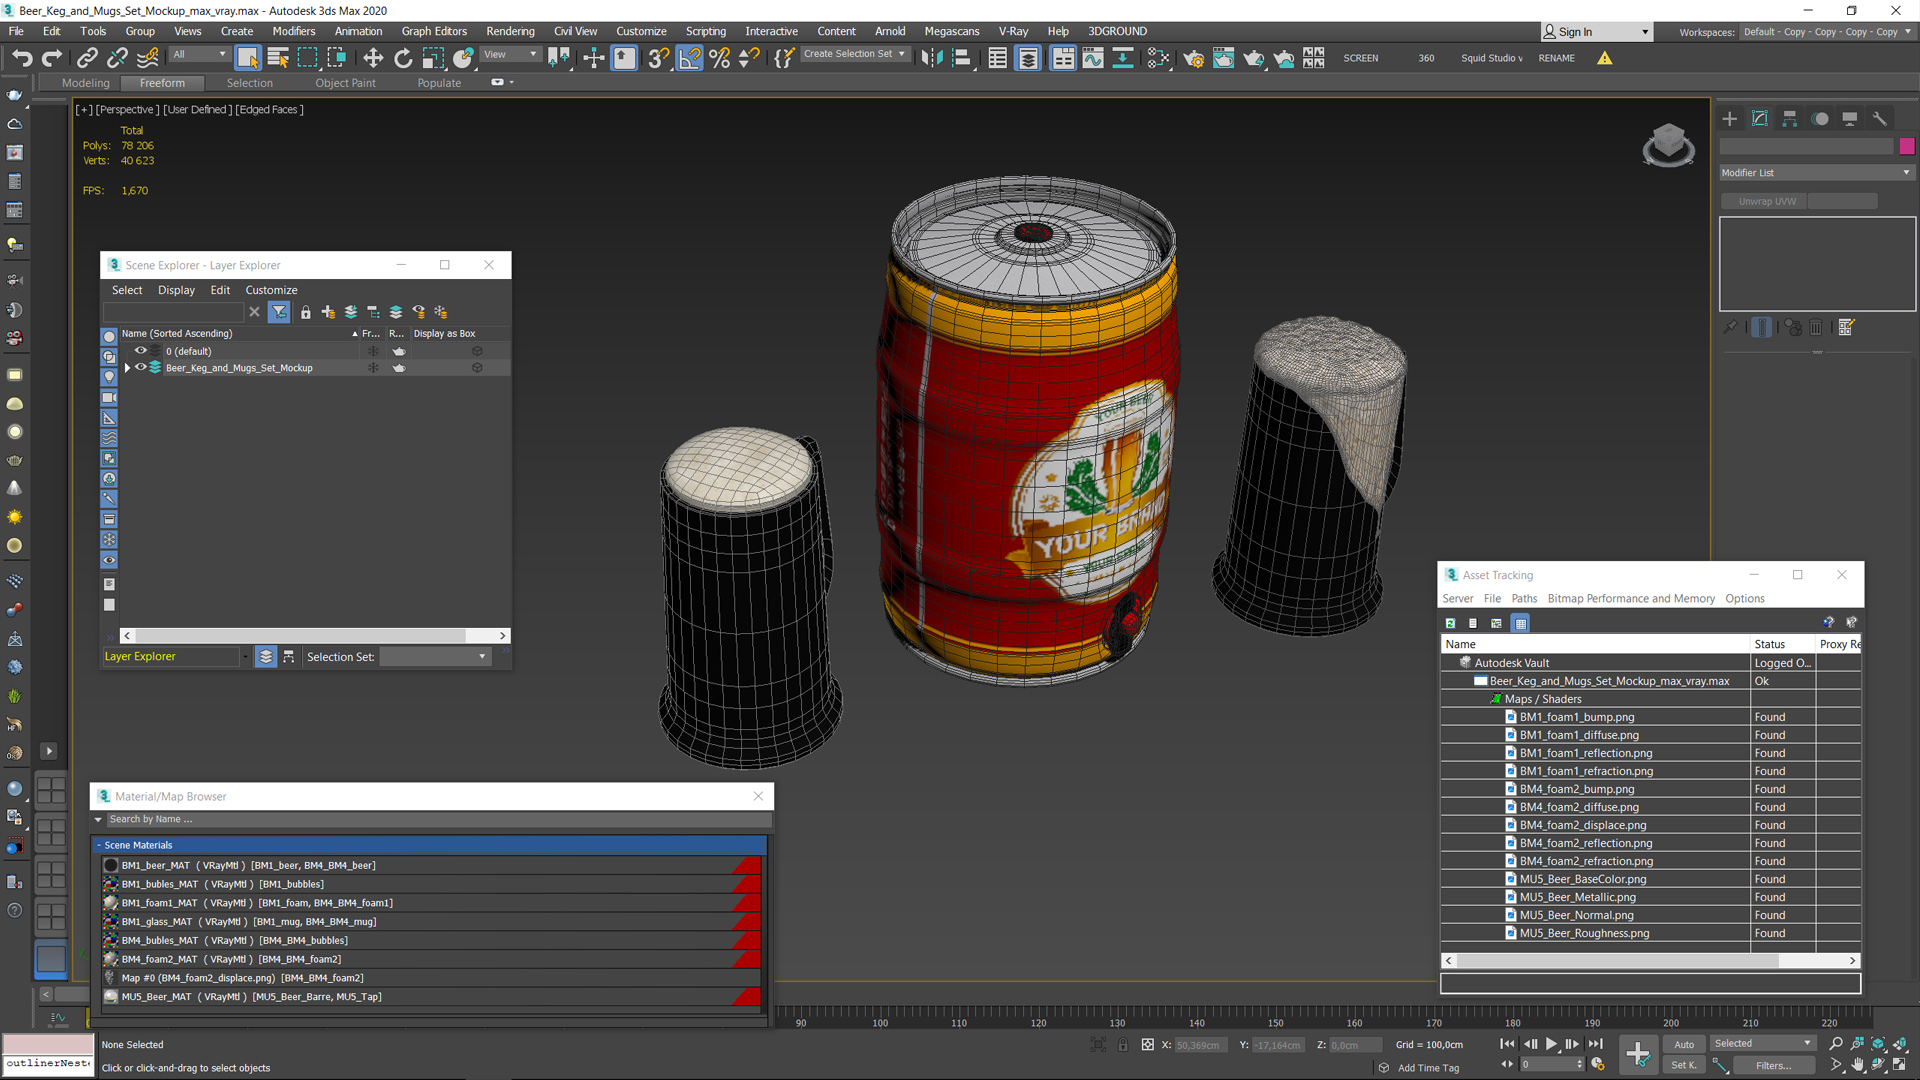Click the Mirror tool icon
This screenshot has height=1080, width=1920.
coord(931,58)
